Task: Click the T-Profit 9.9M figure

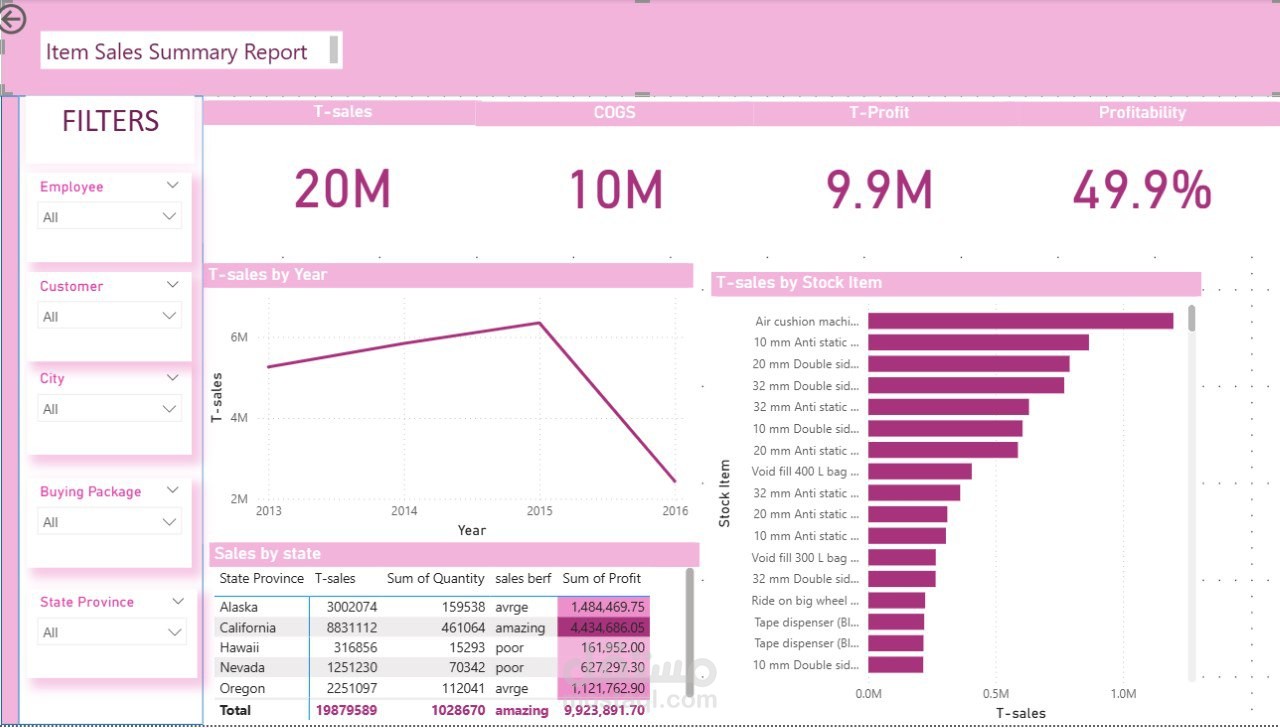Action: point(878,190)
